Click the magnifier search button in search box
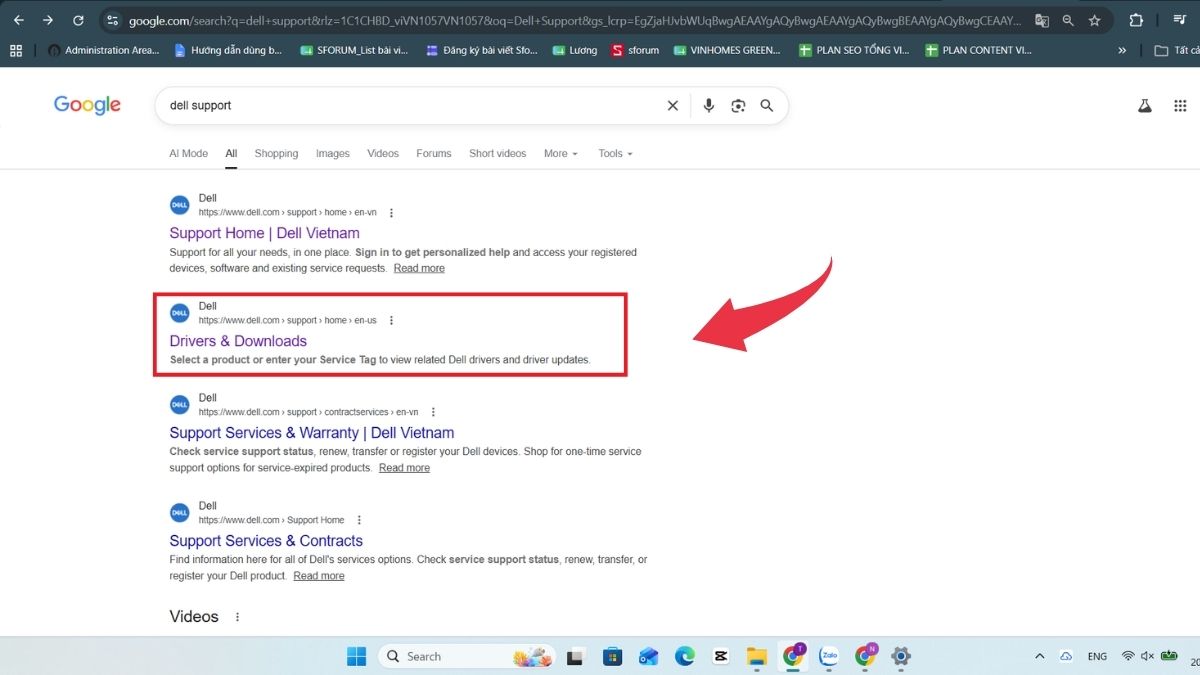1200x675 pixels. 767,105
